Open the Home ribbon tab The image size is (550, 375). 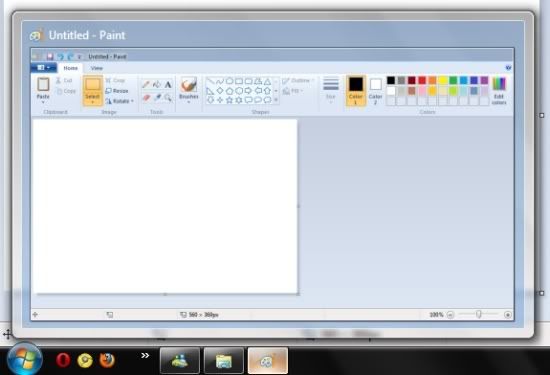tap(71, 68)
